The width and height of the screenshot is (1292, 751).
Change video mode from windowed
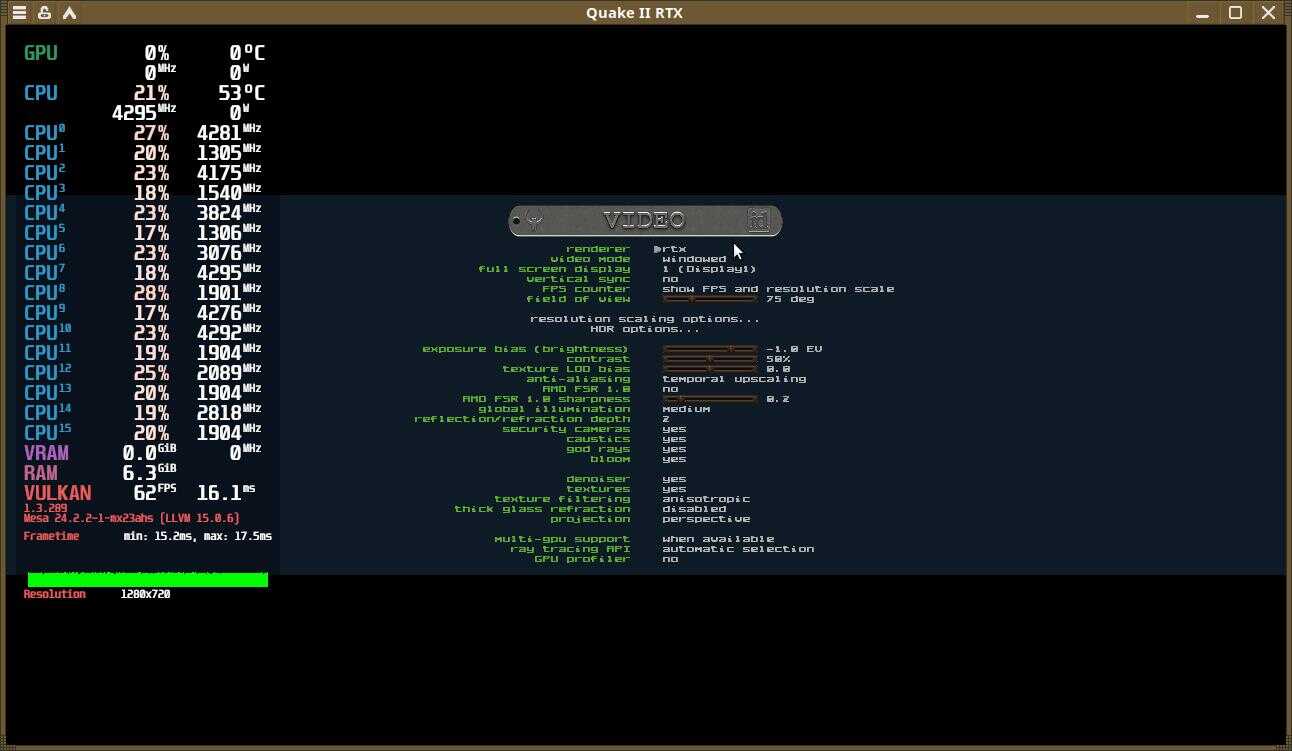tap(694, 259)
